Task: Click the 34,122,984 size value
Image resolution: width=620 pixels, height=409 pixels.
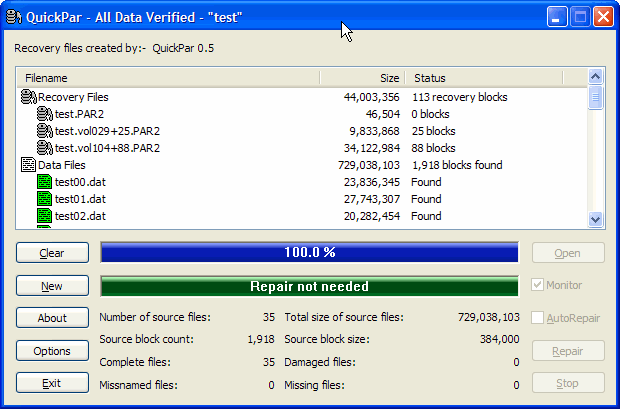Action: pyautogui.click(x=372, y=148)
